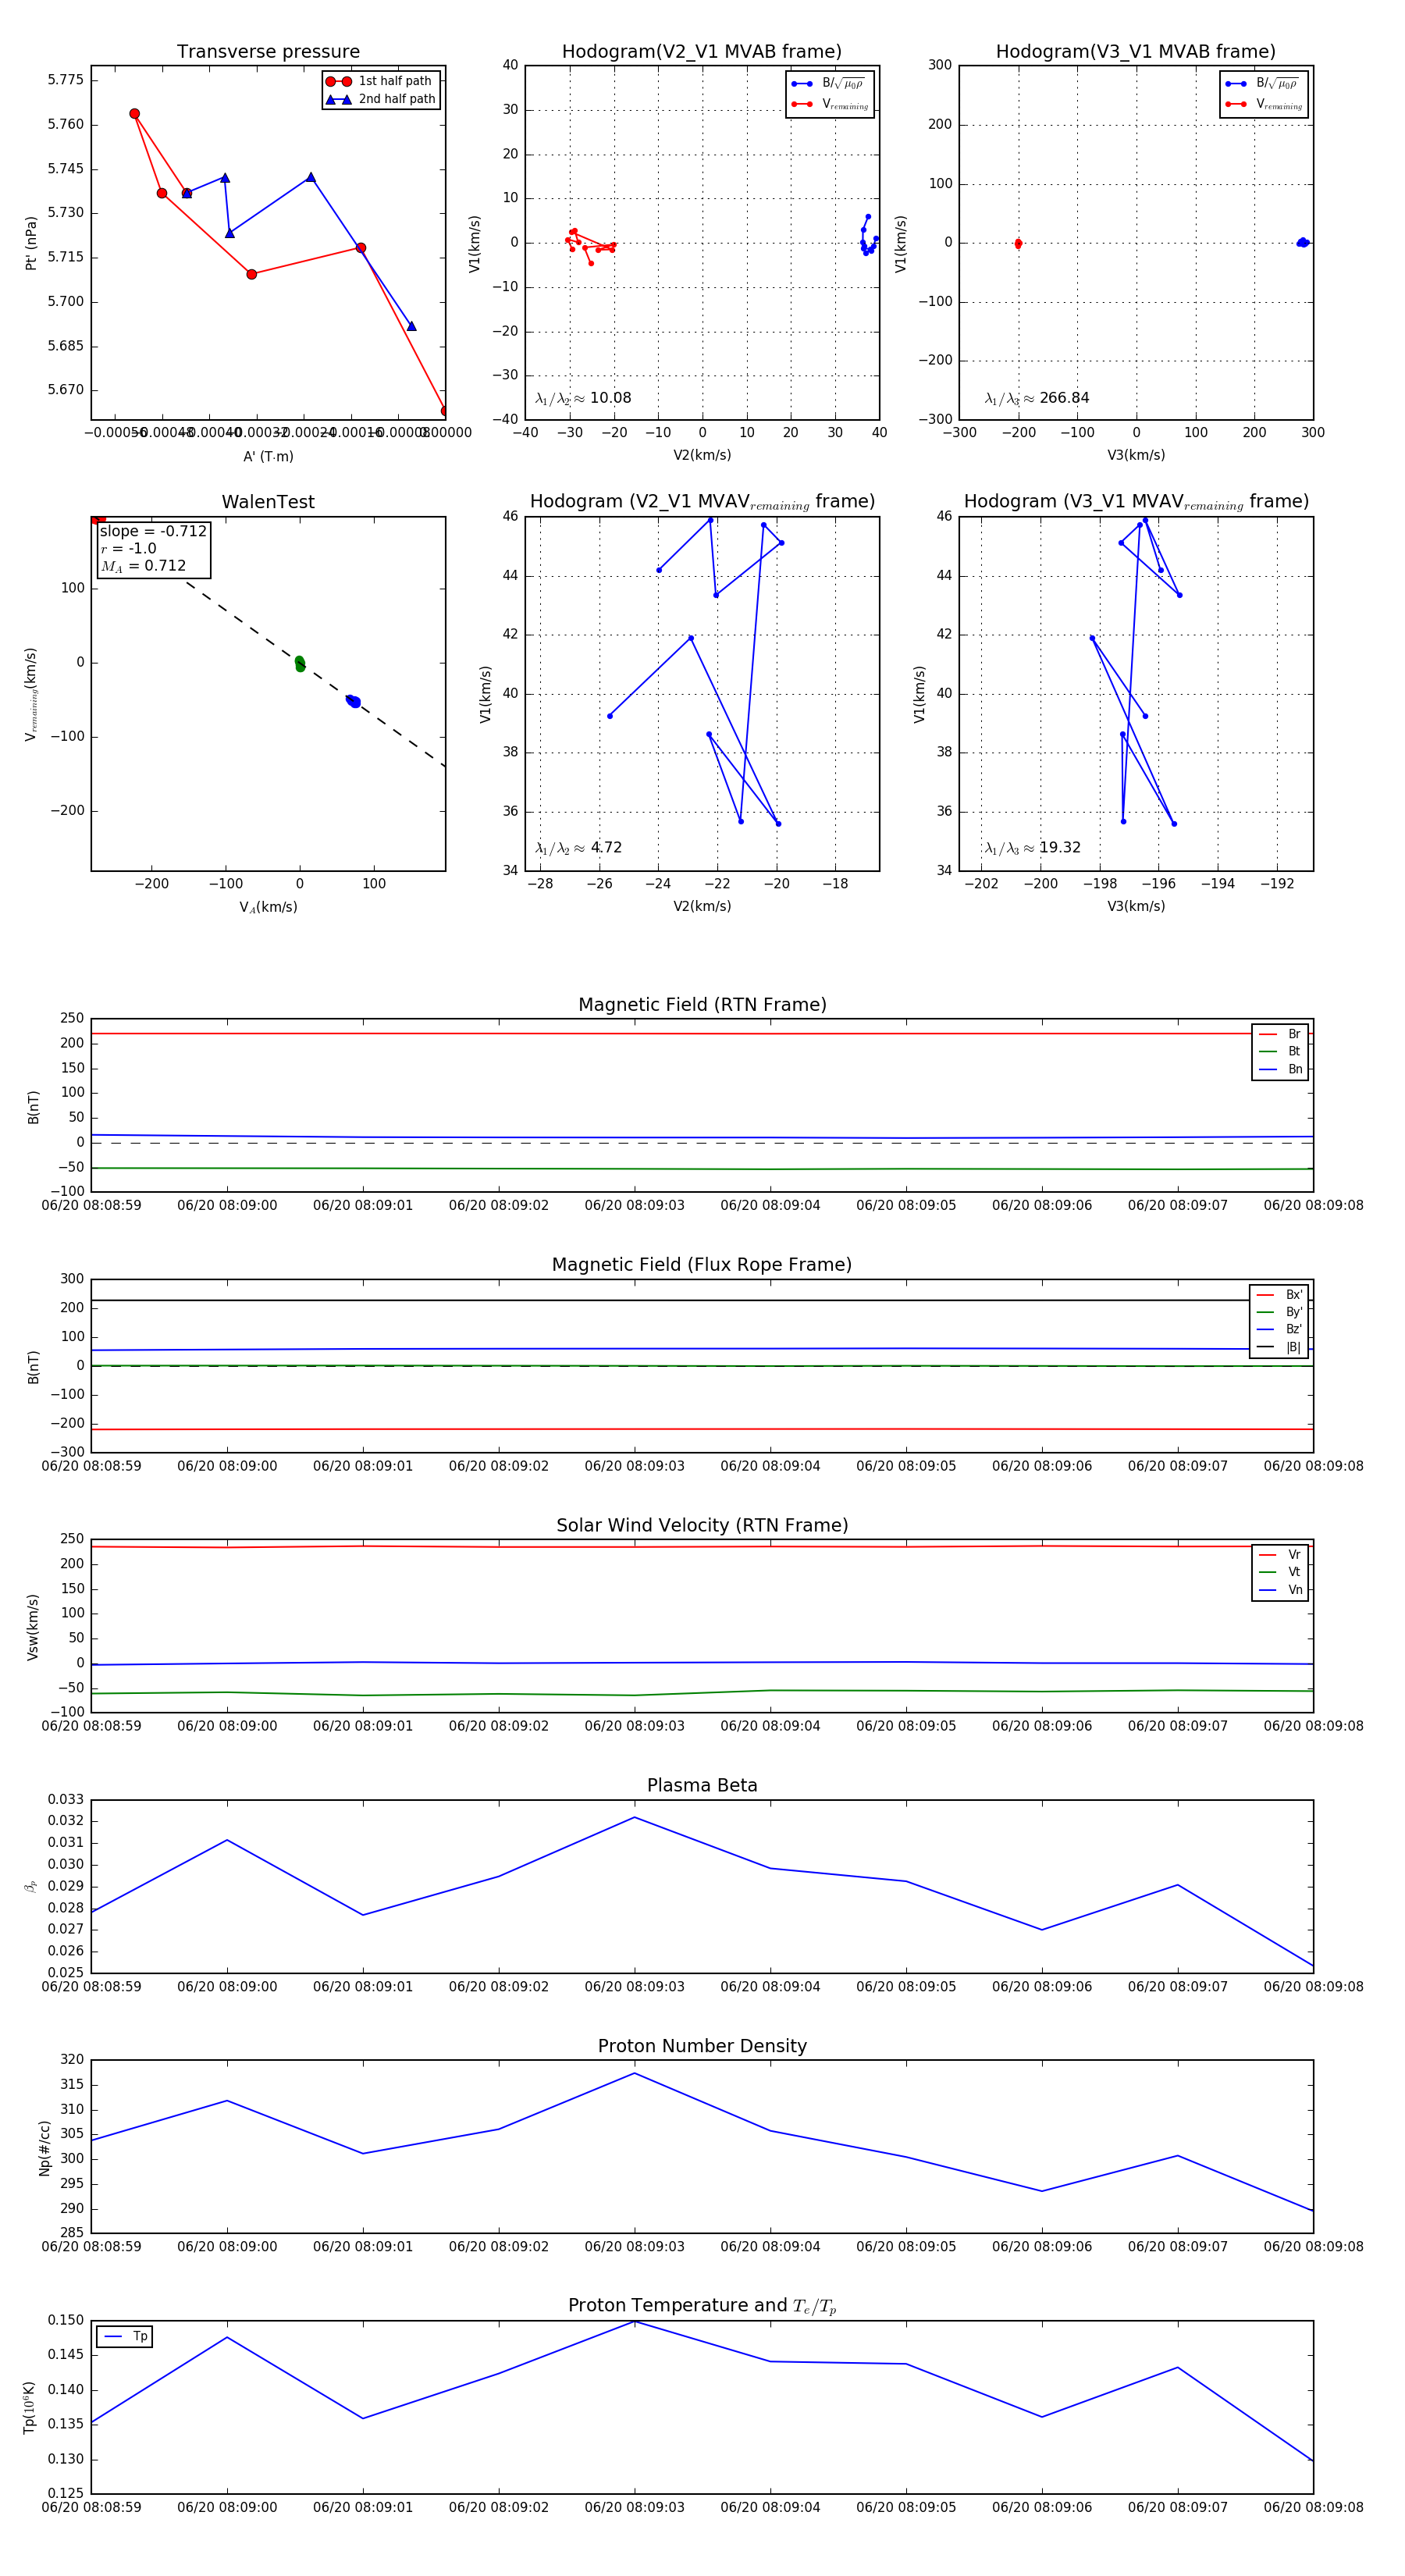Click the Plasma Beta curve's highest peak
Viewport: 1405px width, 2576px height.
(634, 1817)
